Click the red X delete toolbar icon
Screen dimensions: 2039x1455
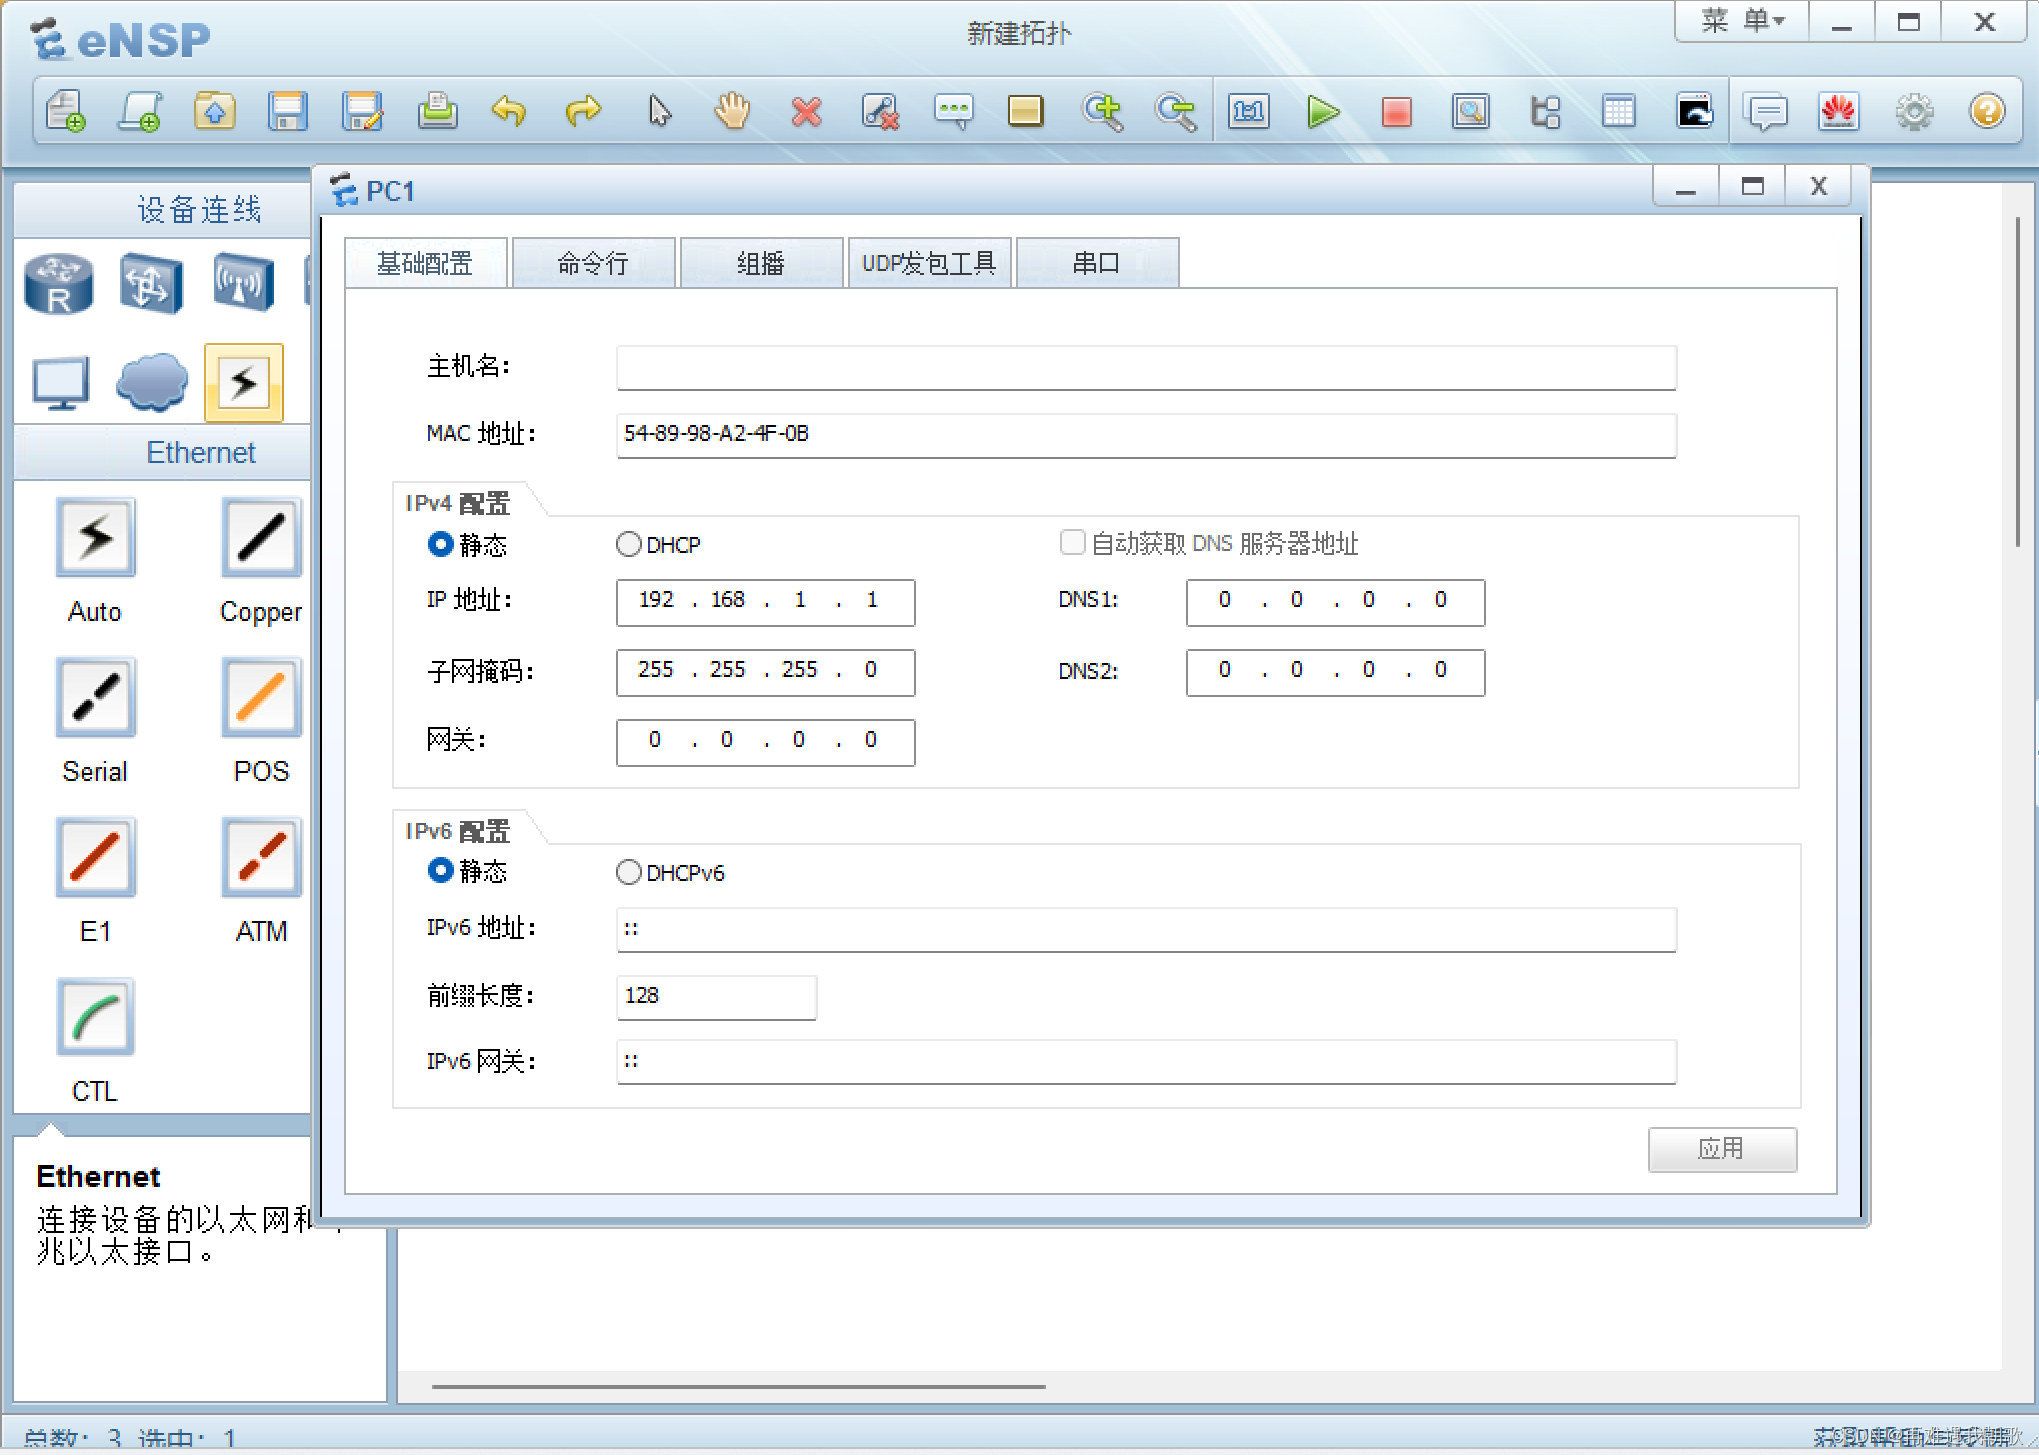tap(806, 112)
